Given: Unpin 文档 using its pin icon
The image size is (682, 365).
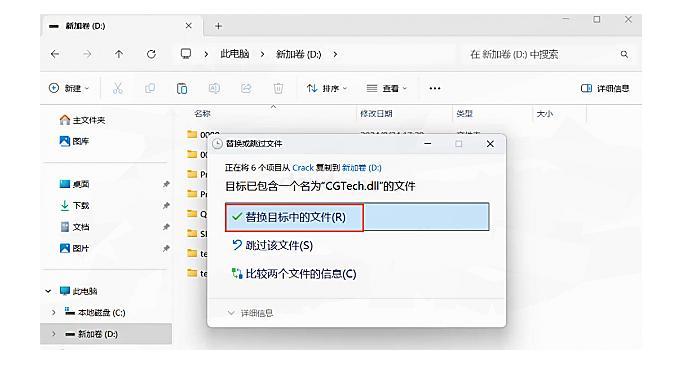Looking at the screenshot, I should coord(166,227).
